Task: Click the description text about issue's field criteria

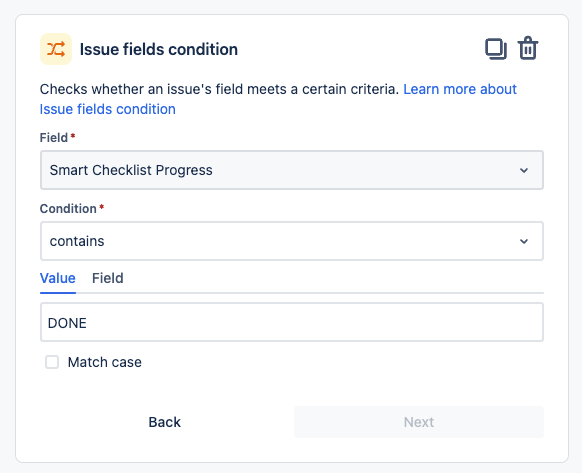Action: pos(219,89)
